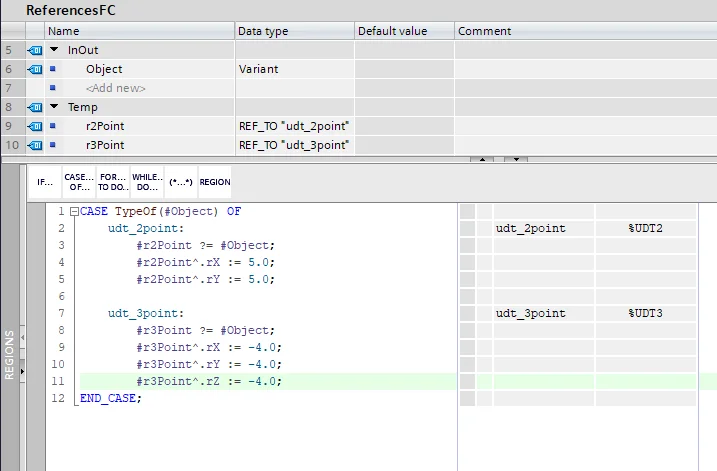This screenshot has width=717, height=471.
Task: Click udt_3point in the operand panel
Action: coord(530,313)
